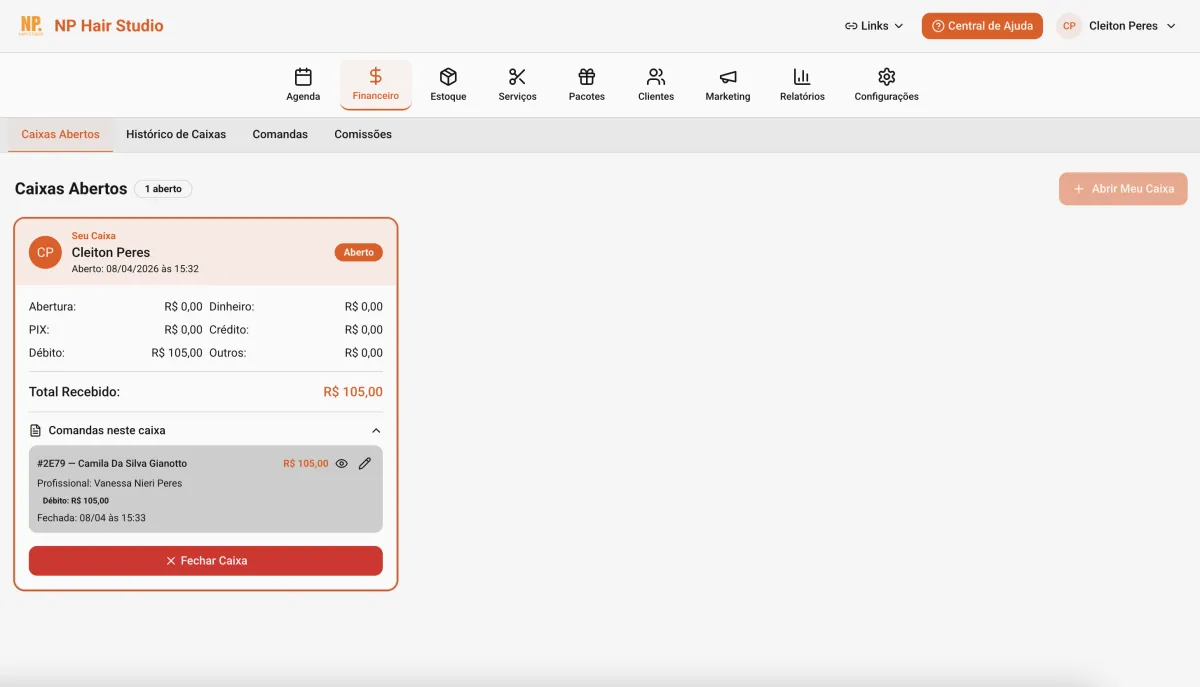Image resolution: width=1200 pixels, height=687 pixels.
Task: Open the Pacotes gift icon
Action: (586, 76)
